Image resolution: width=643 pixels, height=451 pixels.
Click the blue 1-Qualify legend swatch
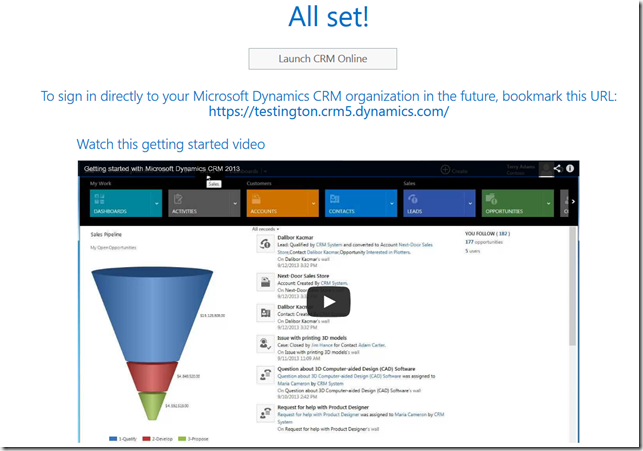[113, 439]
